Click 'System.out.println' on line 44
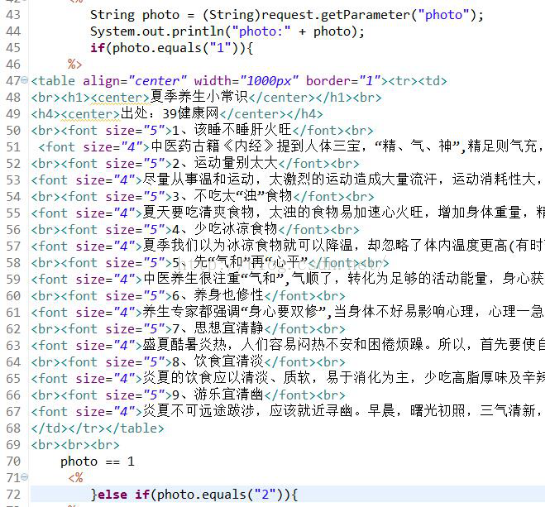545x507 pixels. [157, 32]
